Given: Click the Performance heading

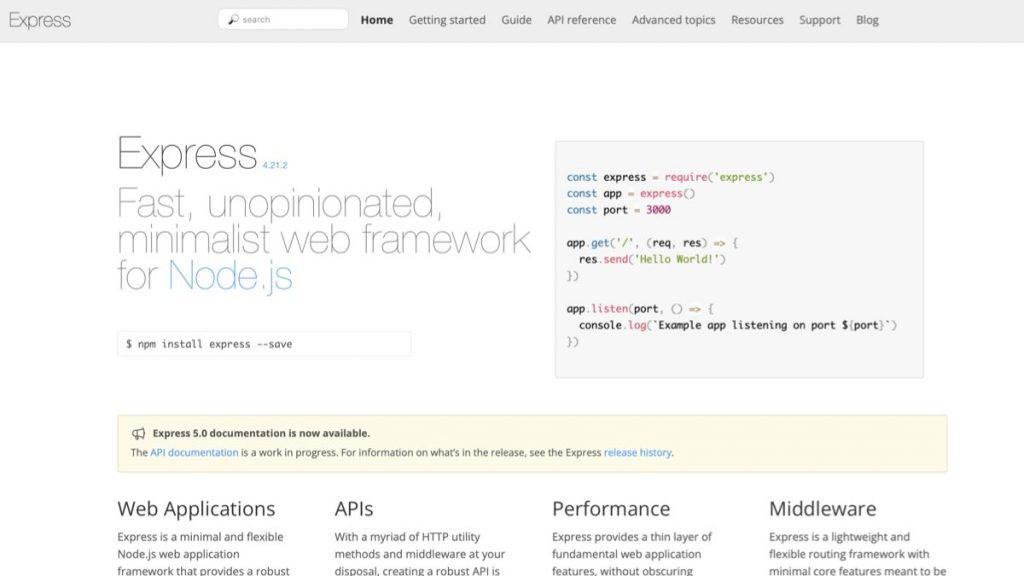Looking at the screenshot, I should [x=611, y=508].
